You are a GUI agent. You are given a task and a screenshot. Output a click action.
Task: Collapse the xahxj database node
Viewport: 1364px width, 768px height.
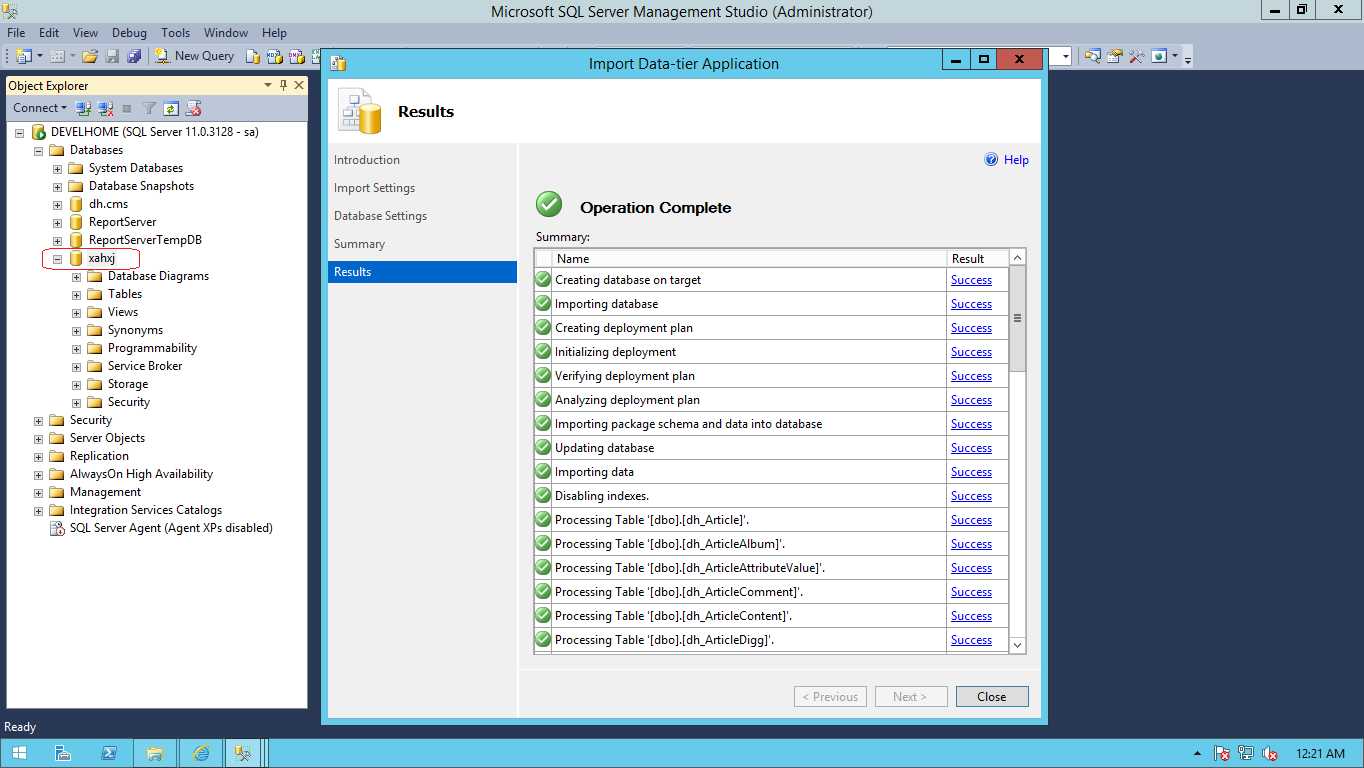[57, 258]
